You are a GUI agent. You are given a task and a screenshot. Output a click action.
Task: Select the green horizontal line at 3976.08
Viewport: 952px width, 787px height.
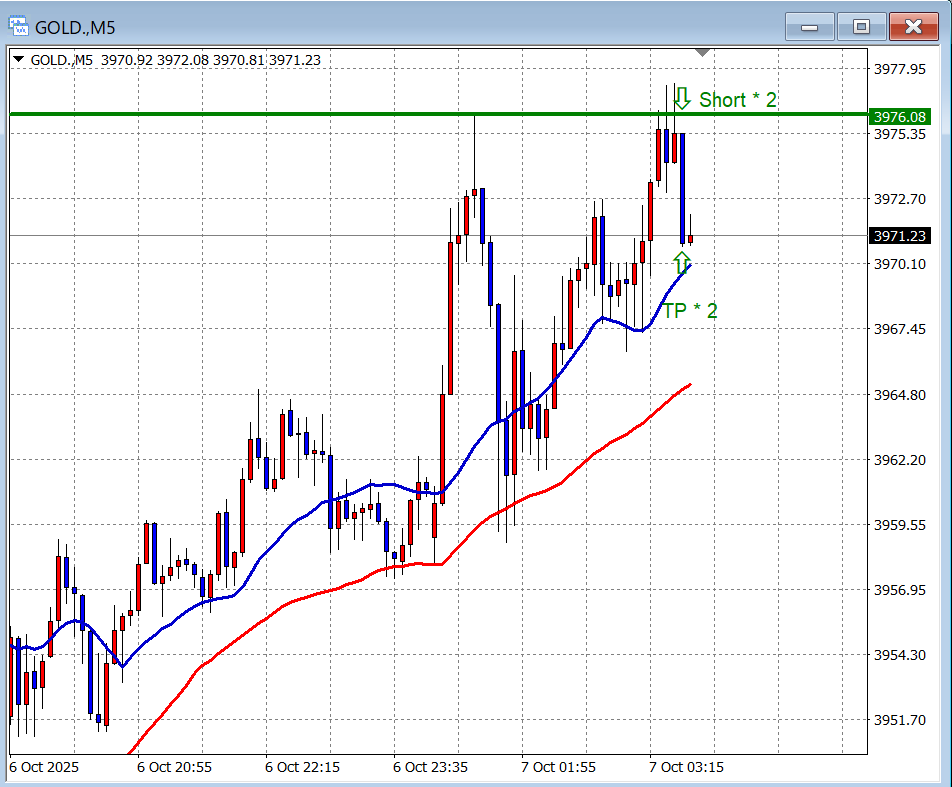coord(300,114)
